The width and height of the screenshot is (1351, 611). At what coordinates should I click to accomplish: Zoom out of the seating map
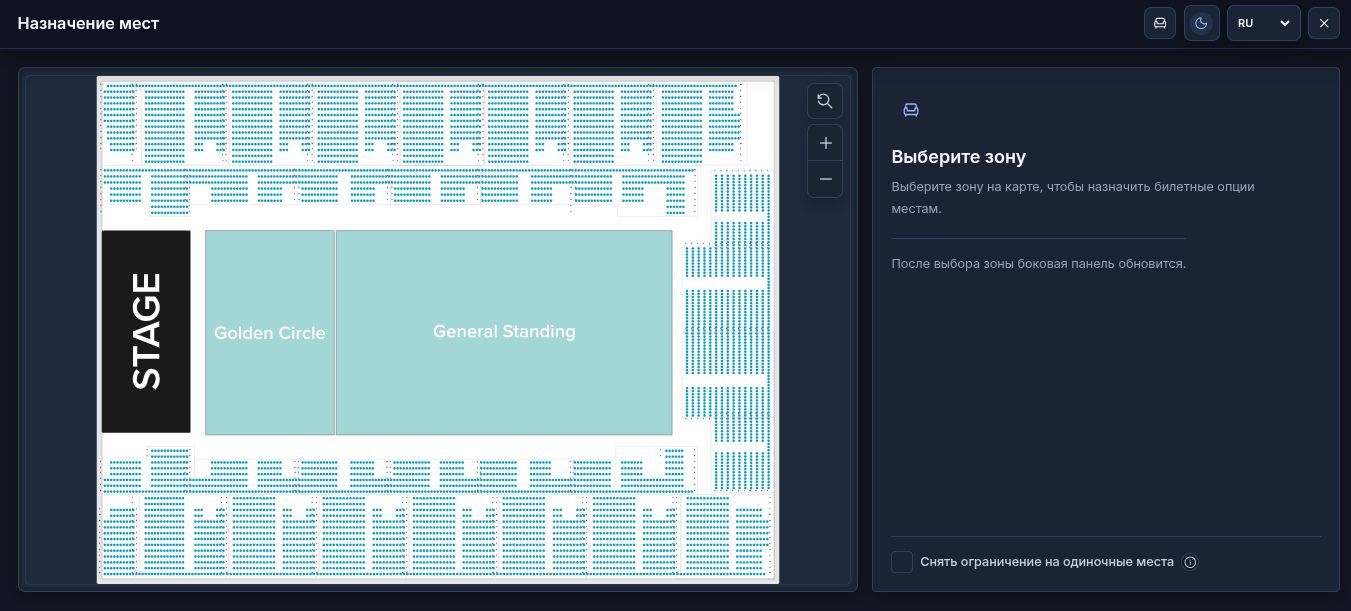coord(825,179)
